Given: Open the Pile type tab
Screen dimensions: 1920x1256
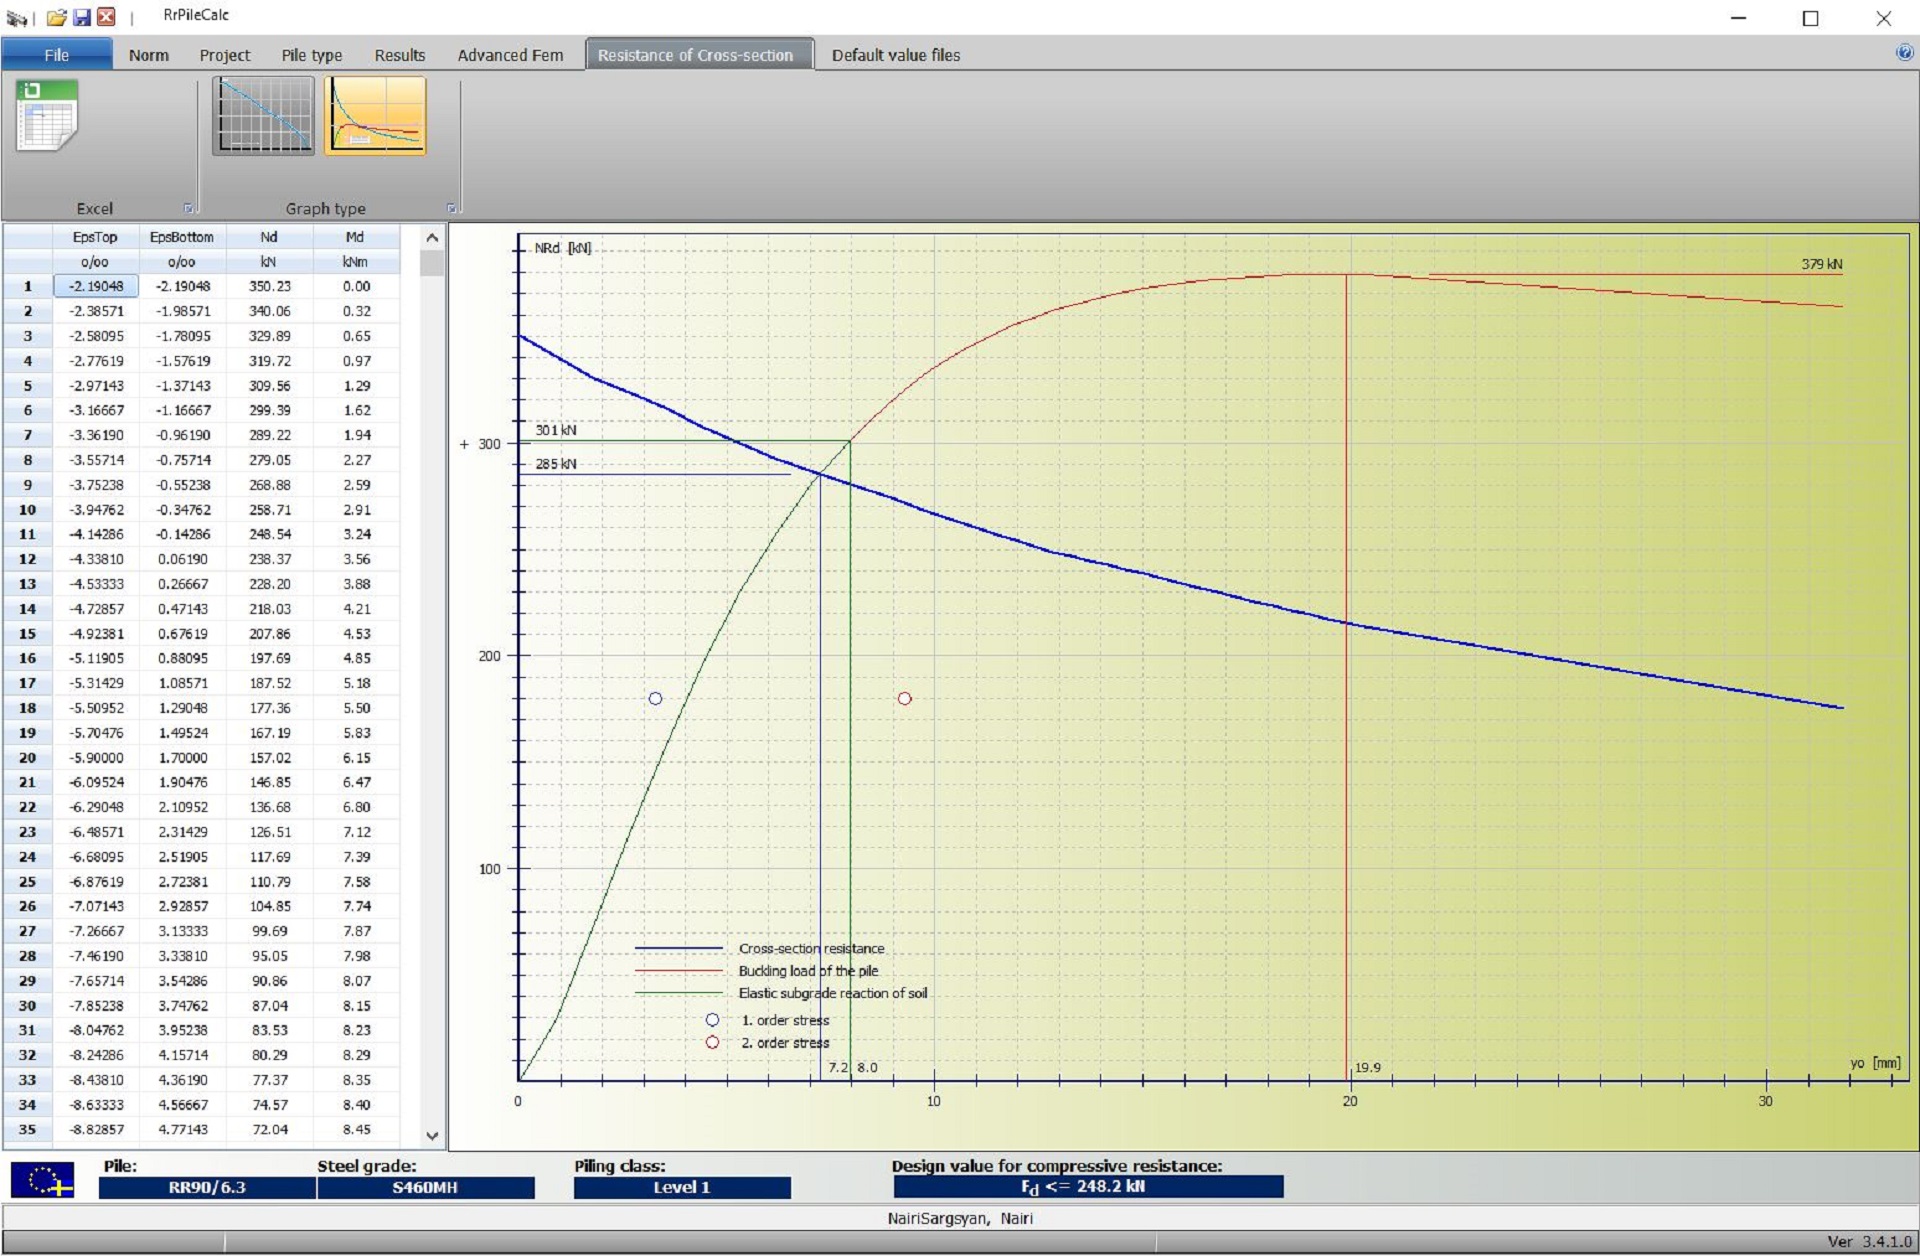Looking at the screenshot, I should 311,55.
